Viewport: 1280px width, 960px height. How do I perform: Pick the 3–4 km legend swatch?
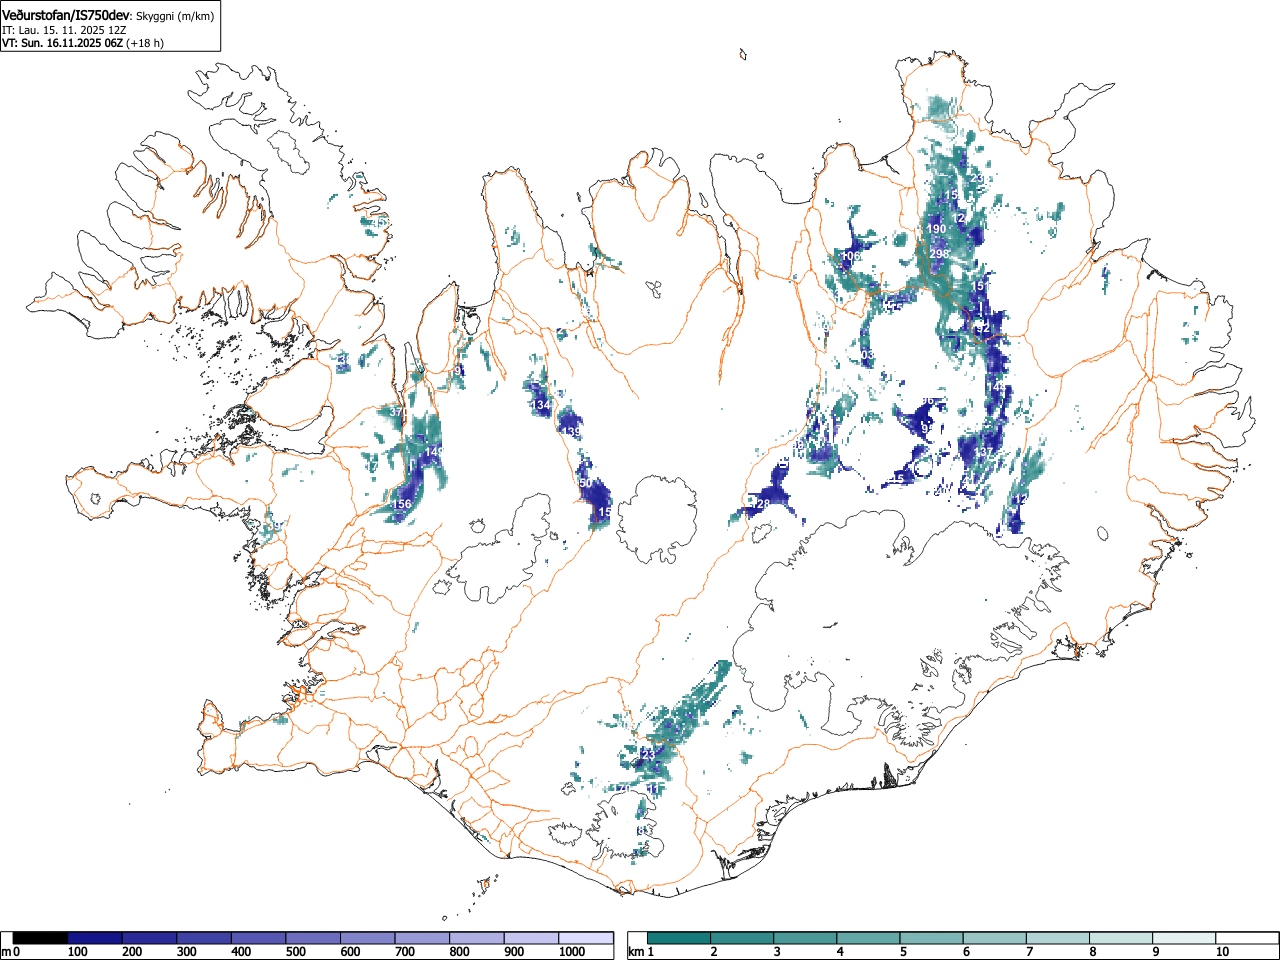click(806, 938)
